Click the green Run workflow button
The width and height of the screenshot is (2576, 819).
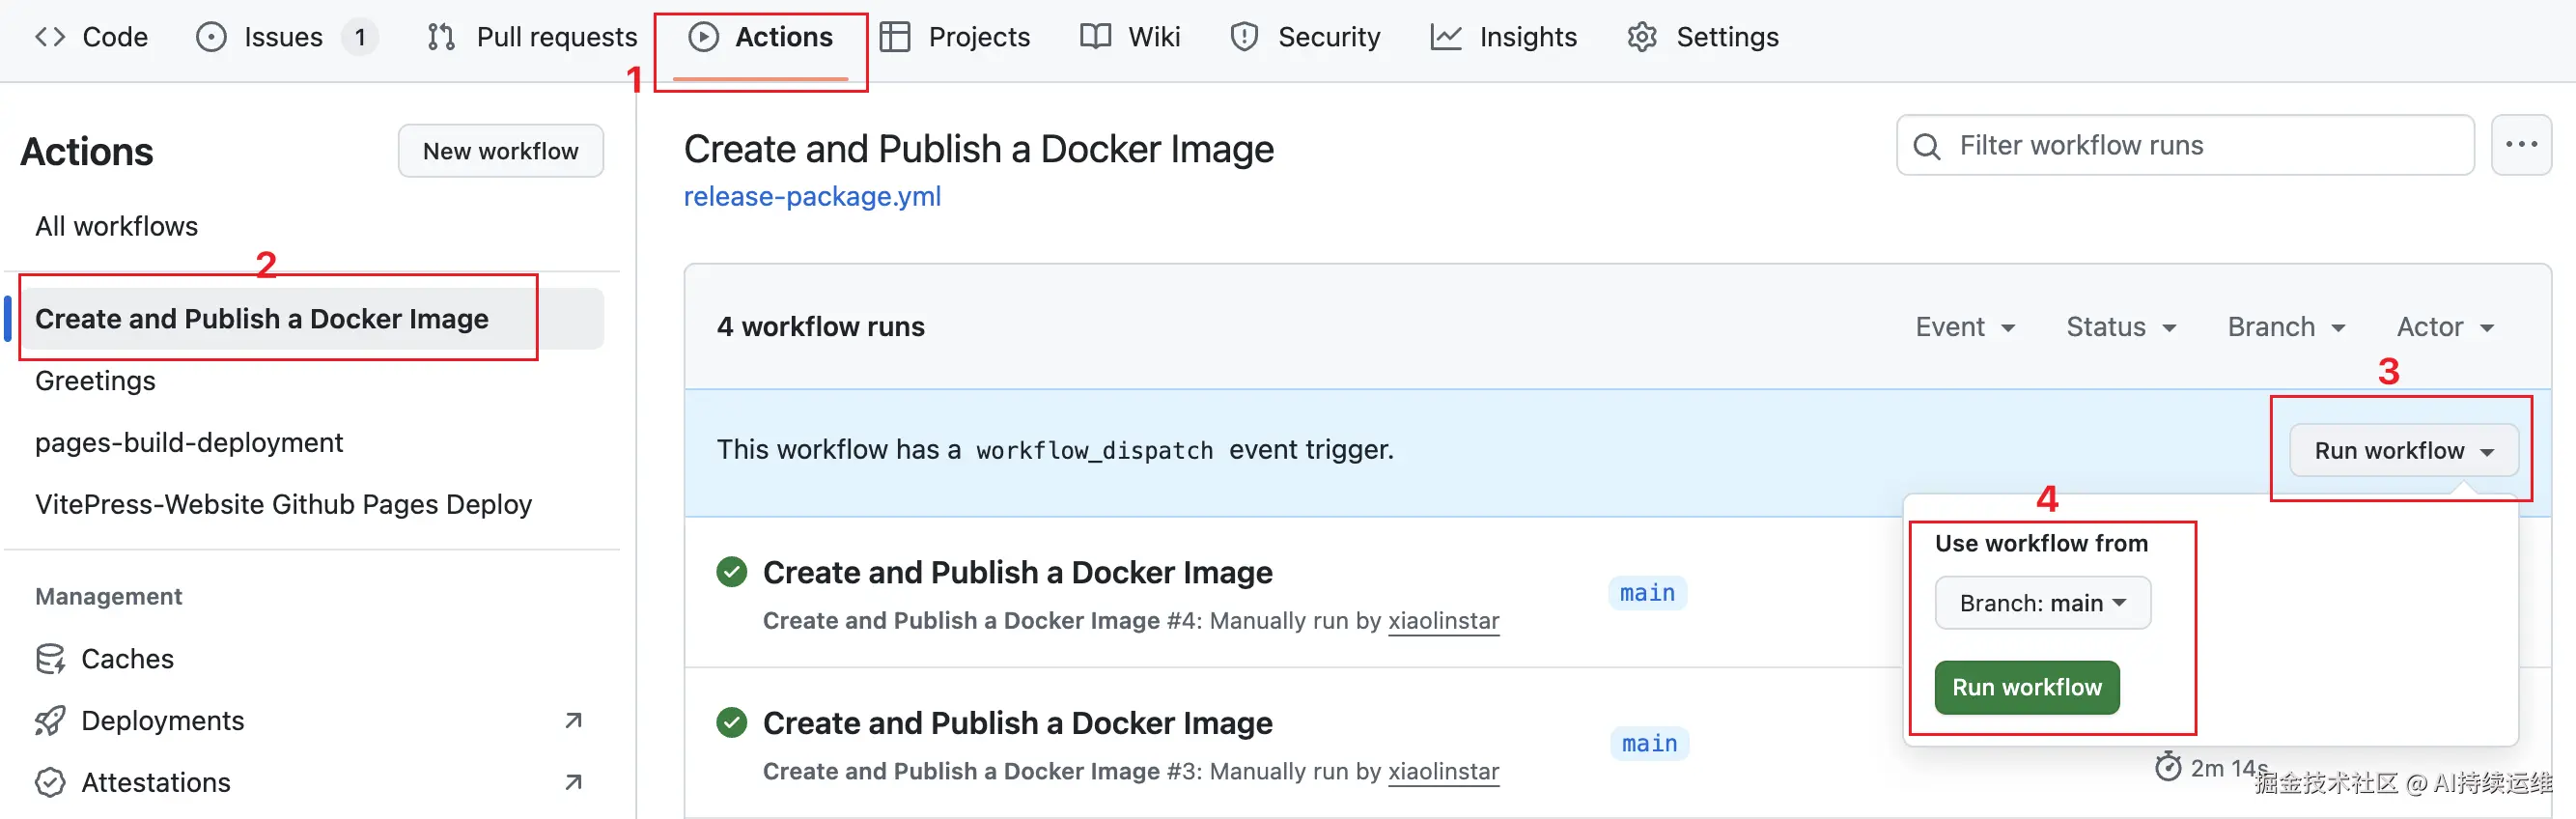[2026, 687]
